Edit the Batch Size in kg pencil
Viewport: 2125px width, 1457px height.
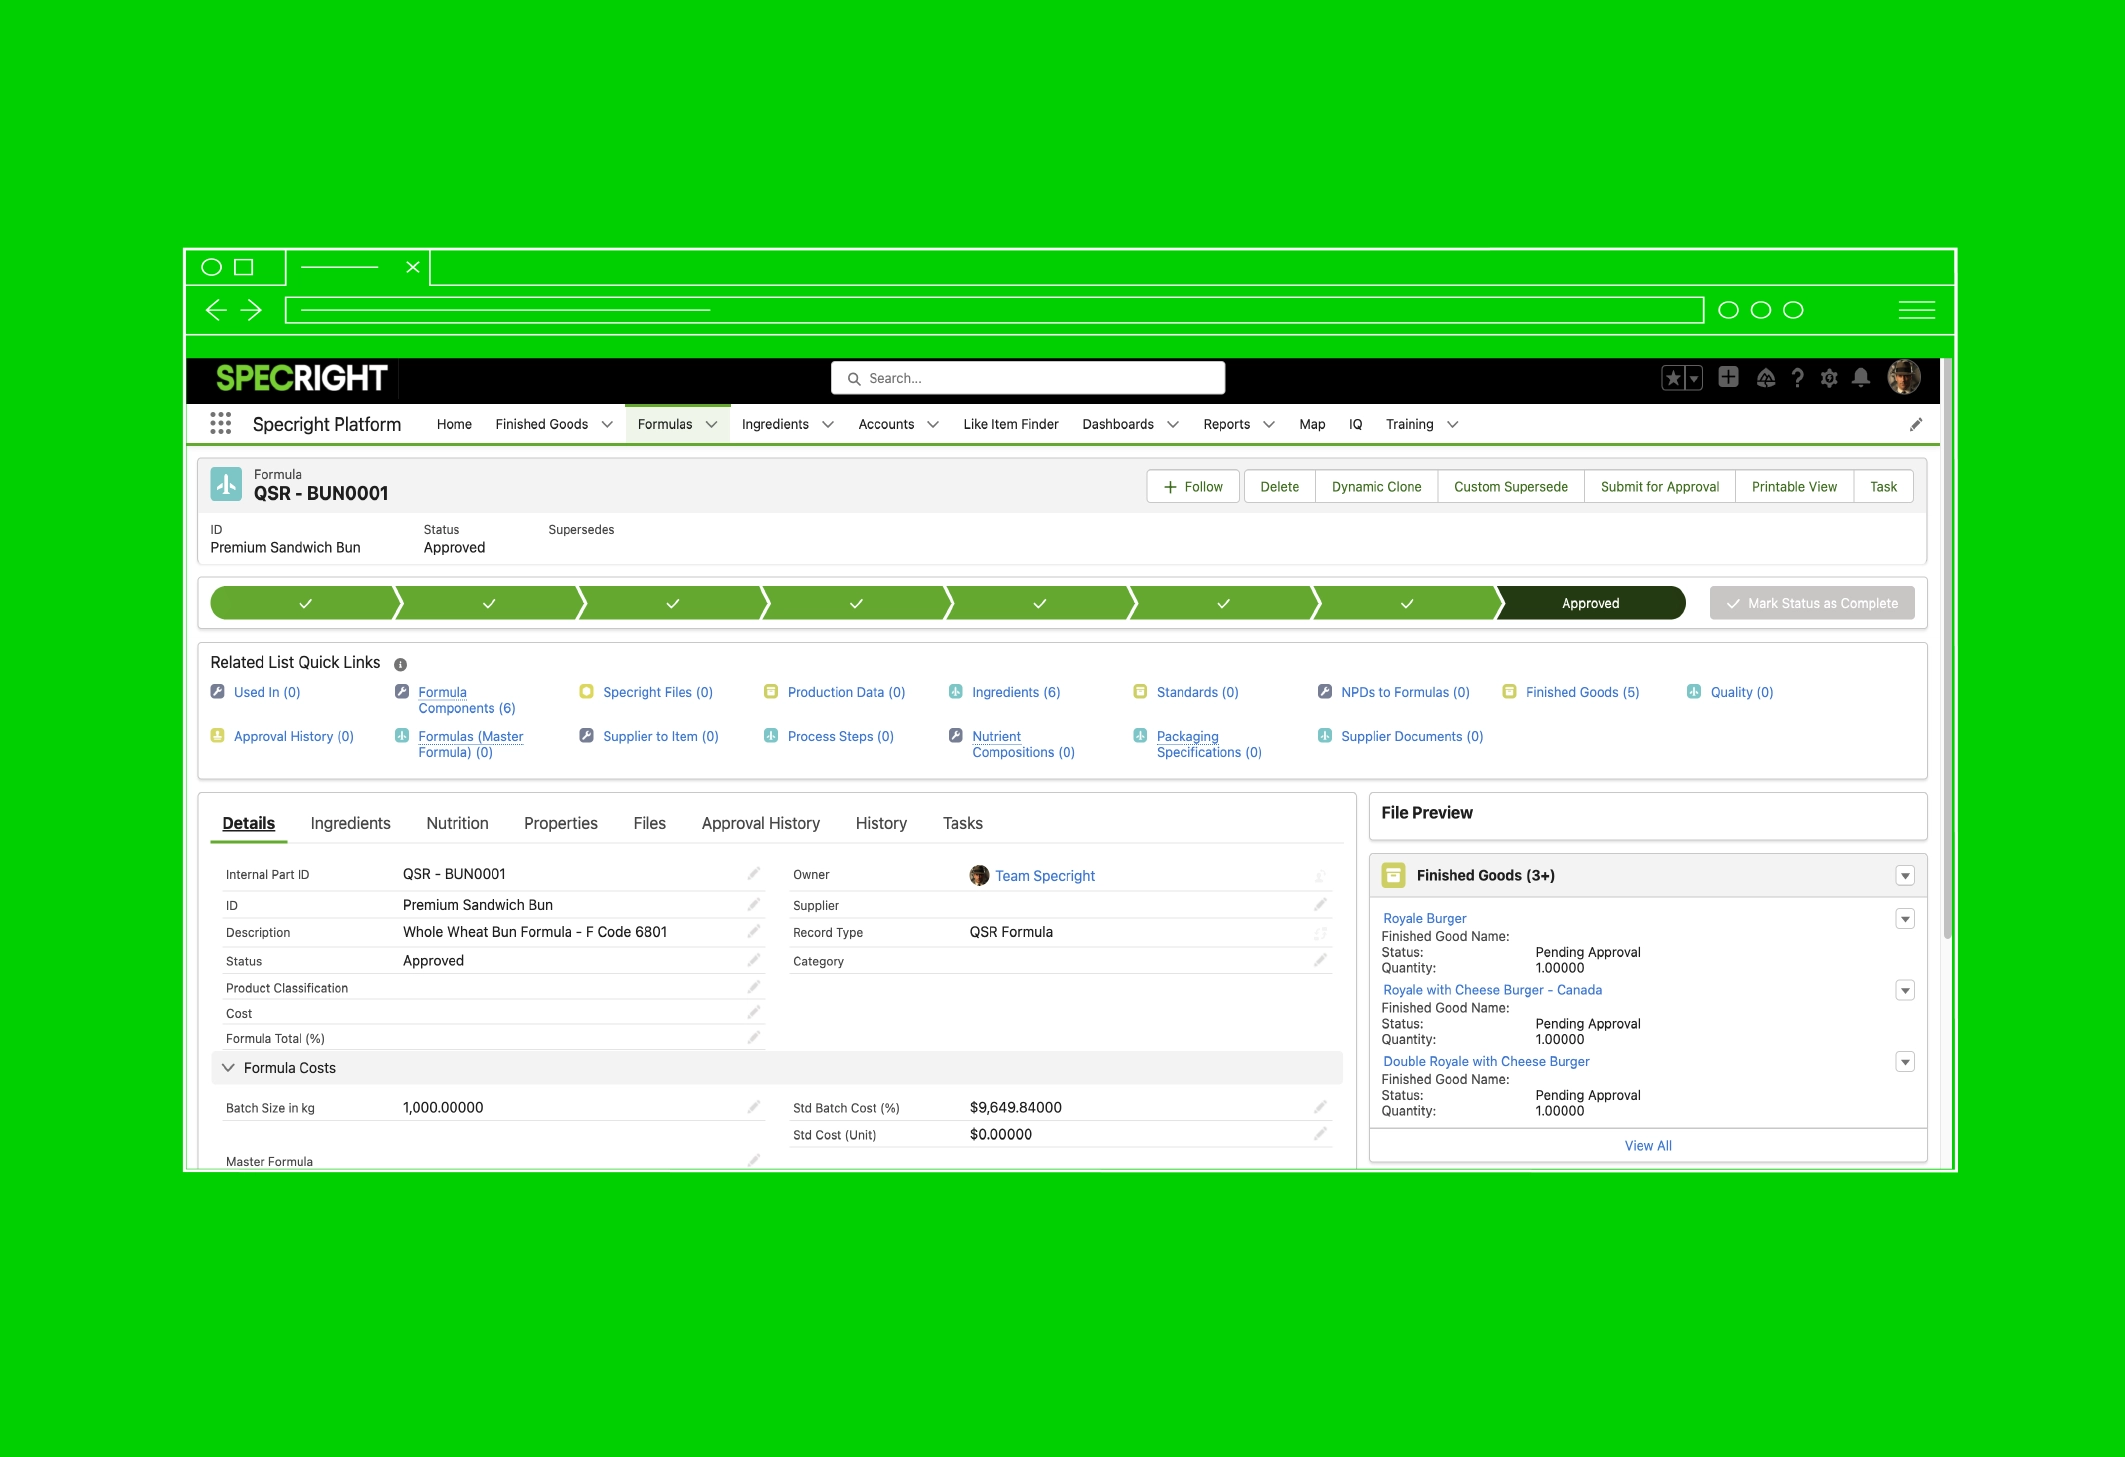[x=753, y=1107]
